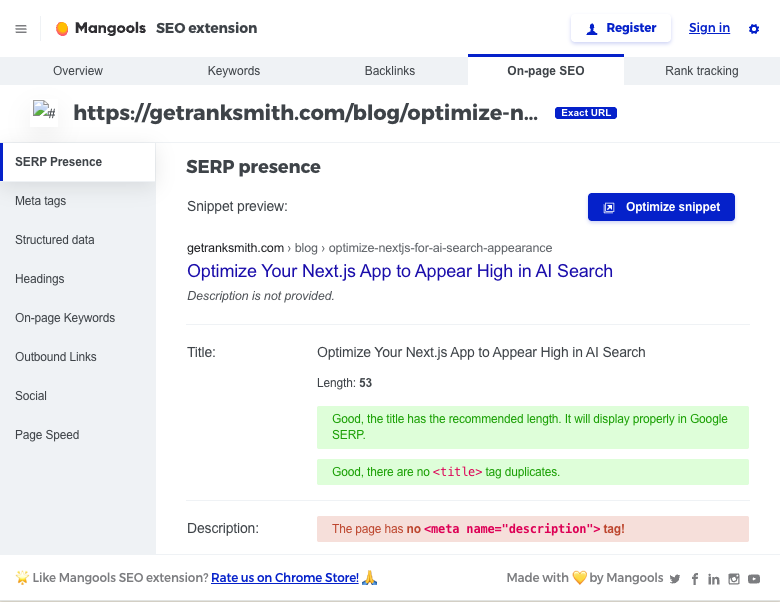Open Structured data sidebar section
This screenshot has height=602, width=780.
(55, 240)
